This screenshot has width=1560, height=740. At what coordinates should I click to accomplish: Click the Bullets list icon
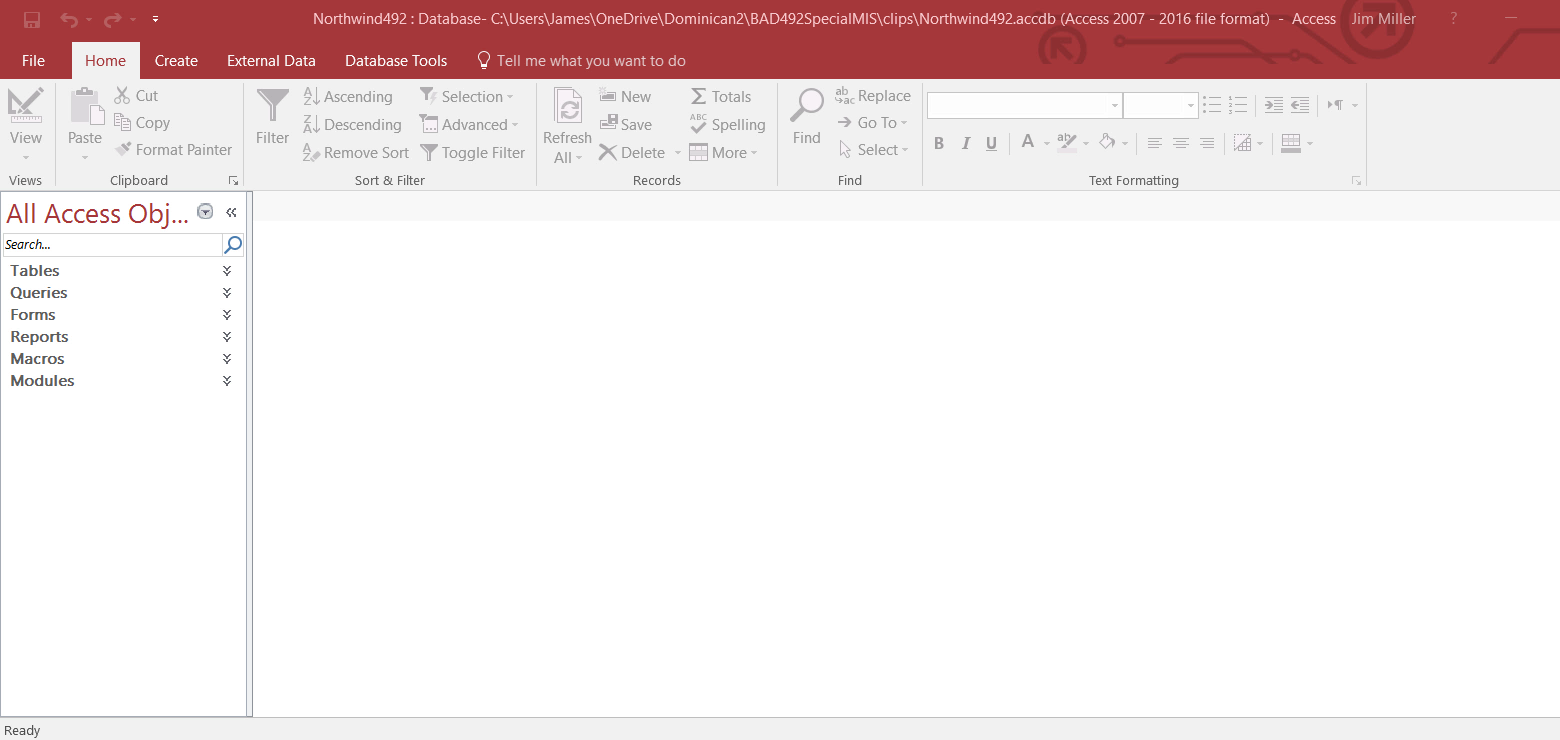[1212, 105]
